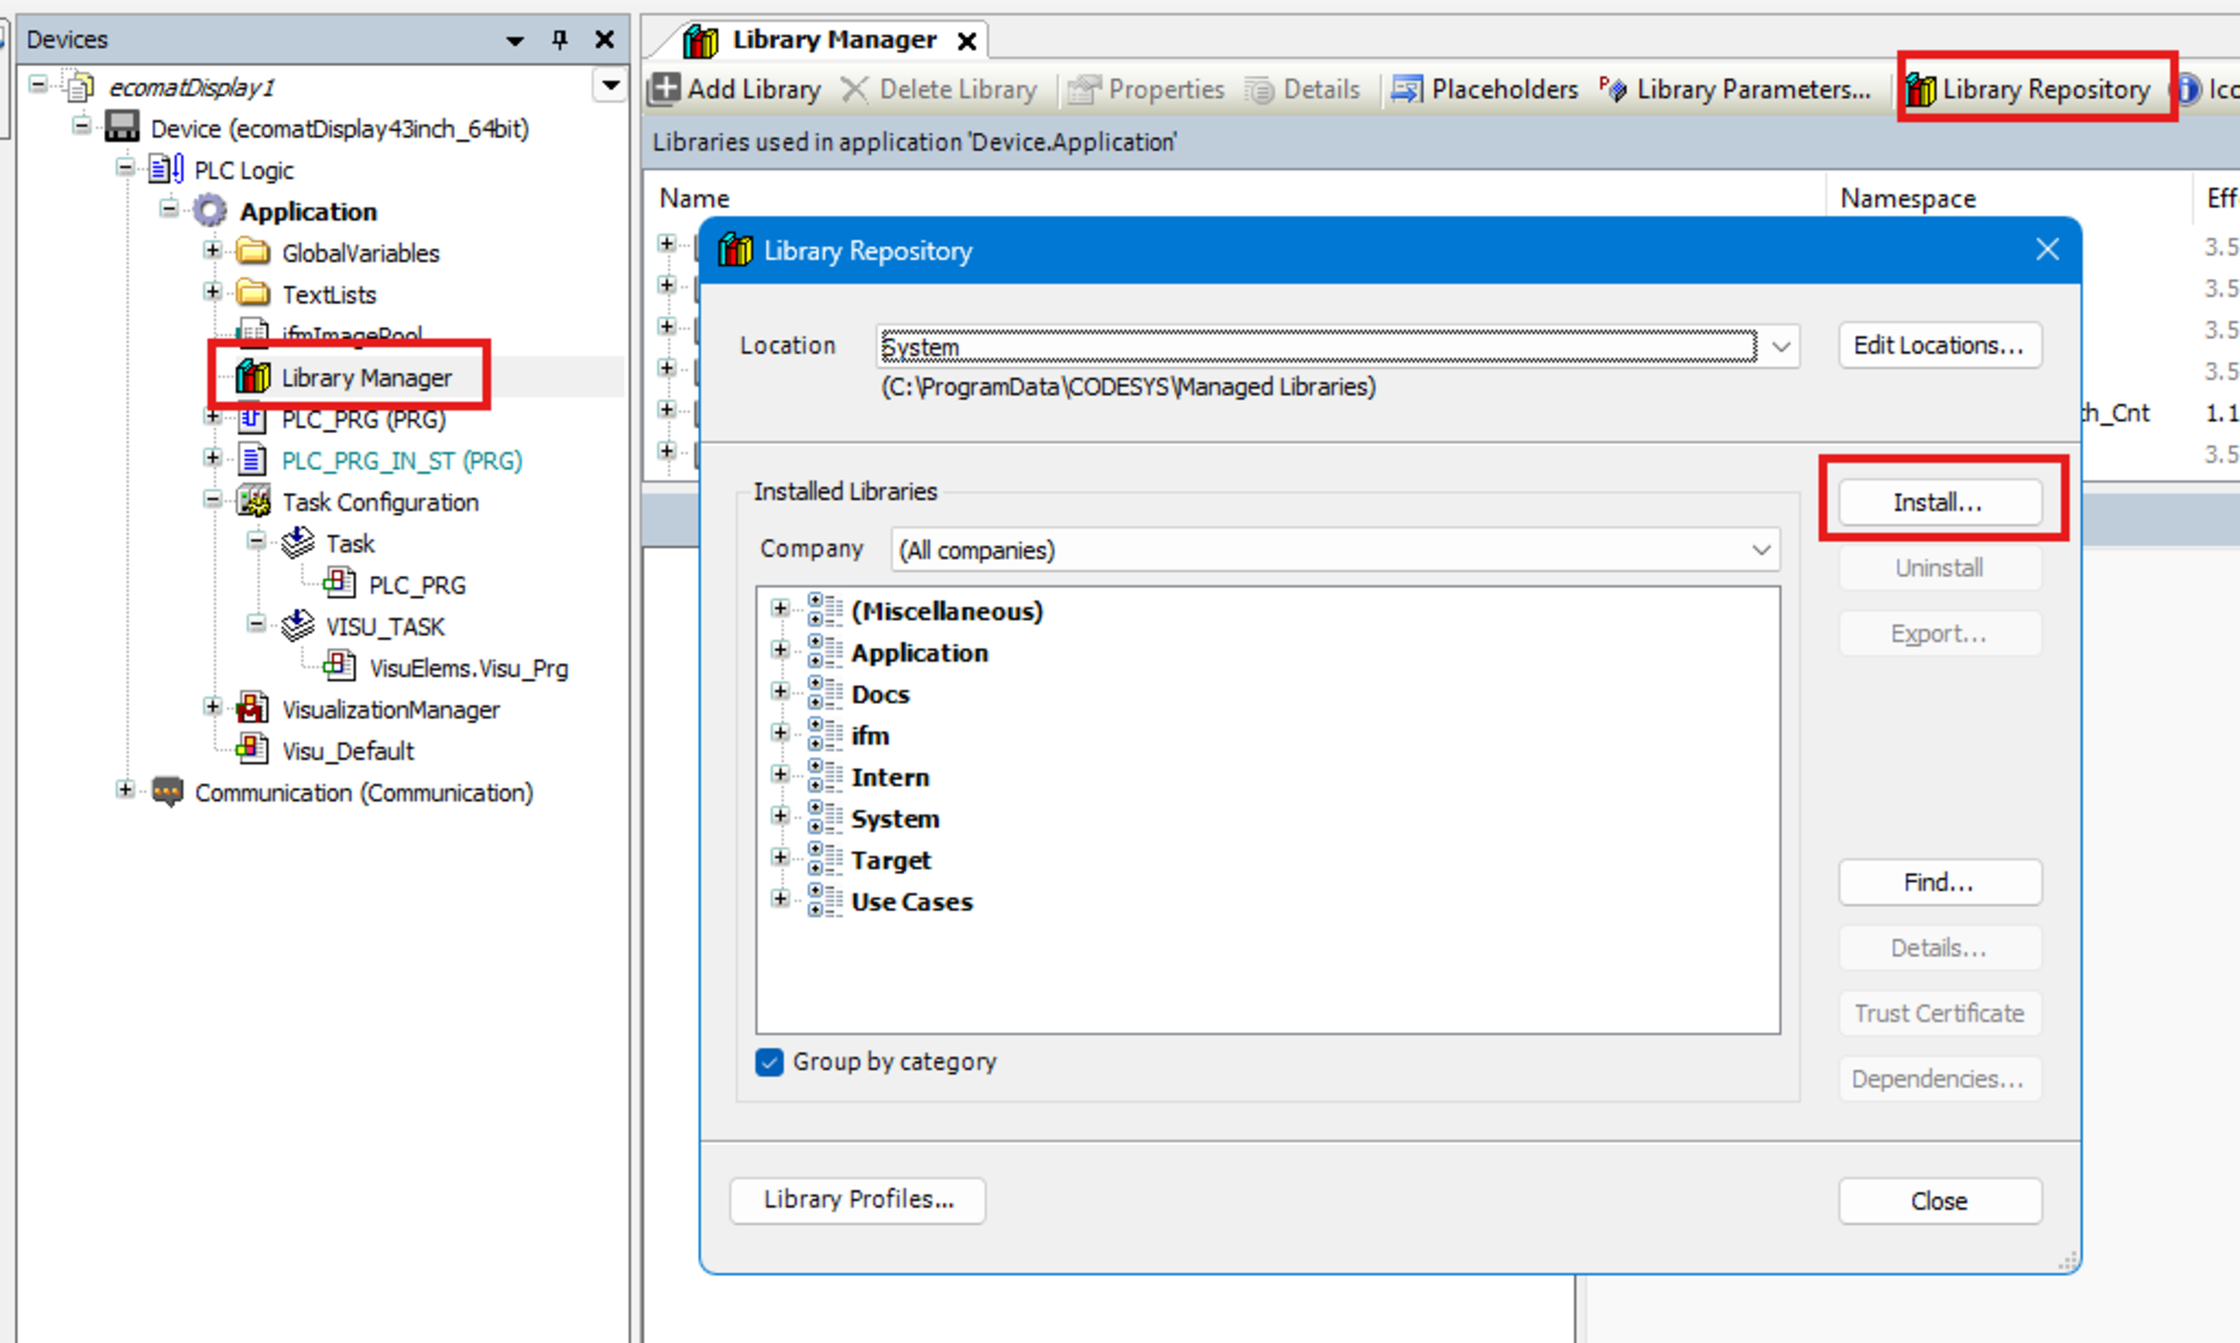Click the Dependencies... button
The width and height of the screenshot is (2240, 1343).
[x=1939, y=1079]
